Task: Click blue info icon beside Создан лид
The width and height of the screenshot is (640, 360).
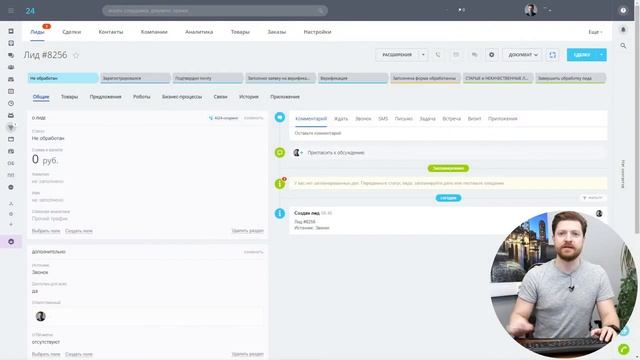Action: pos(280,213)
